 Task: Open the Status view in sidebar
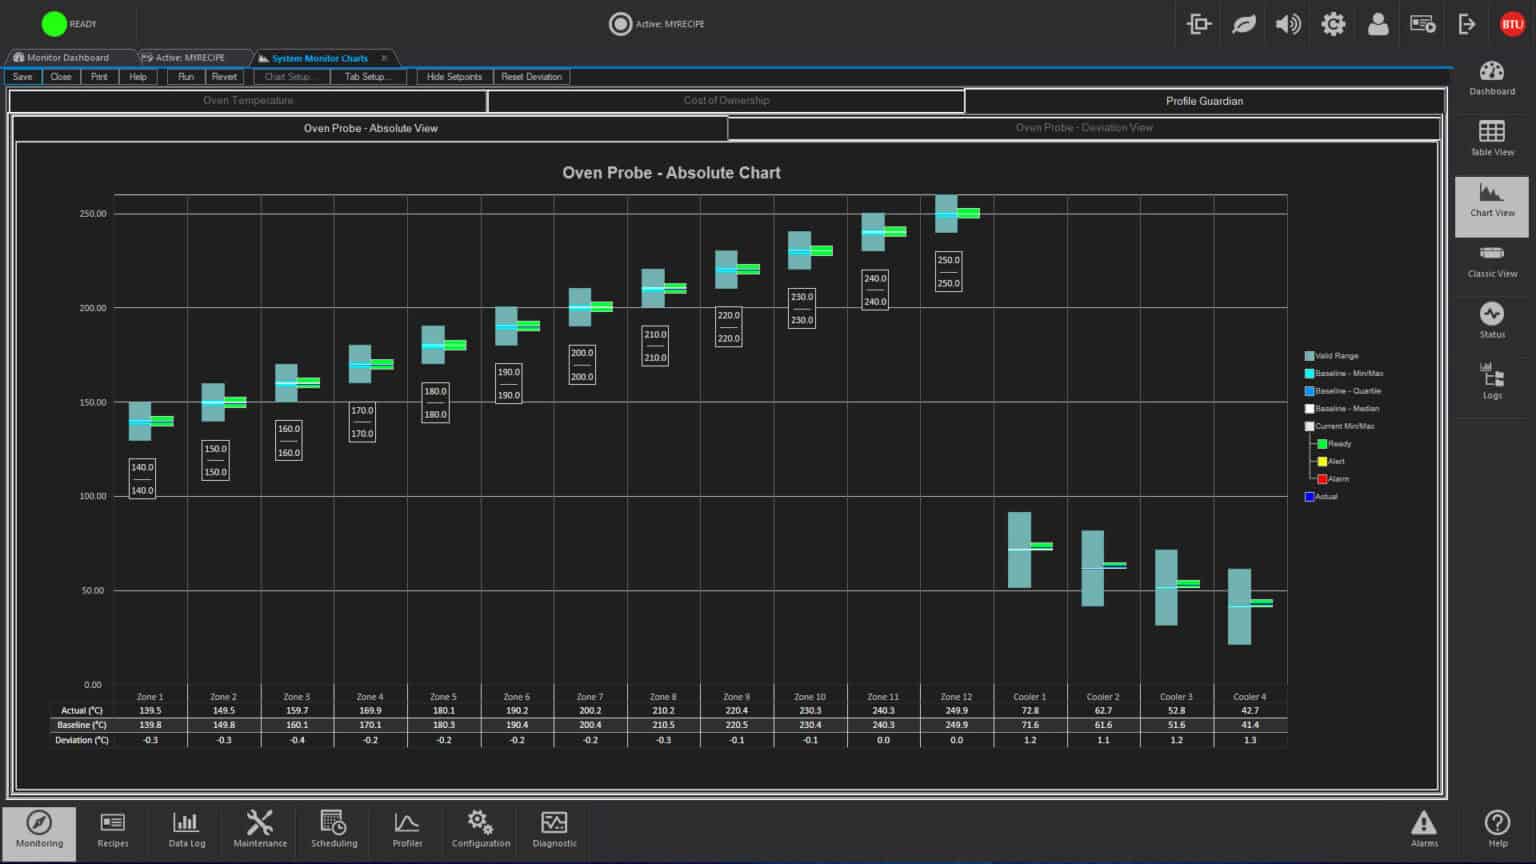(x=1491, y=321)
